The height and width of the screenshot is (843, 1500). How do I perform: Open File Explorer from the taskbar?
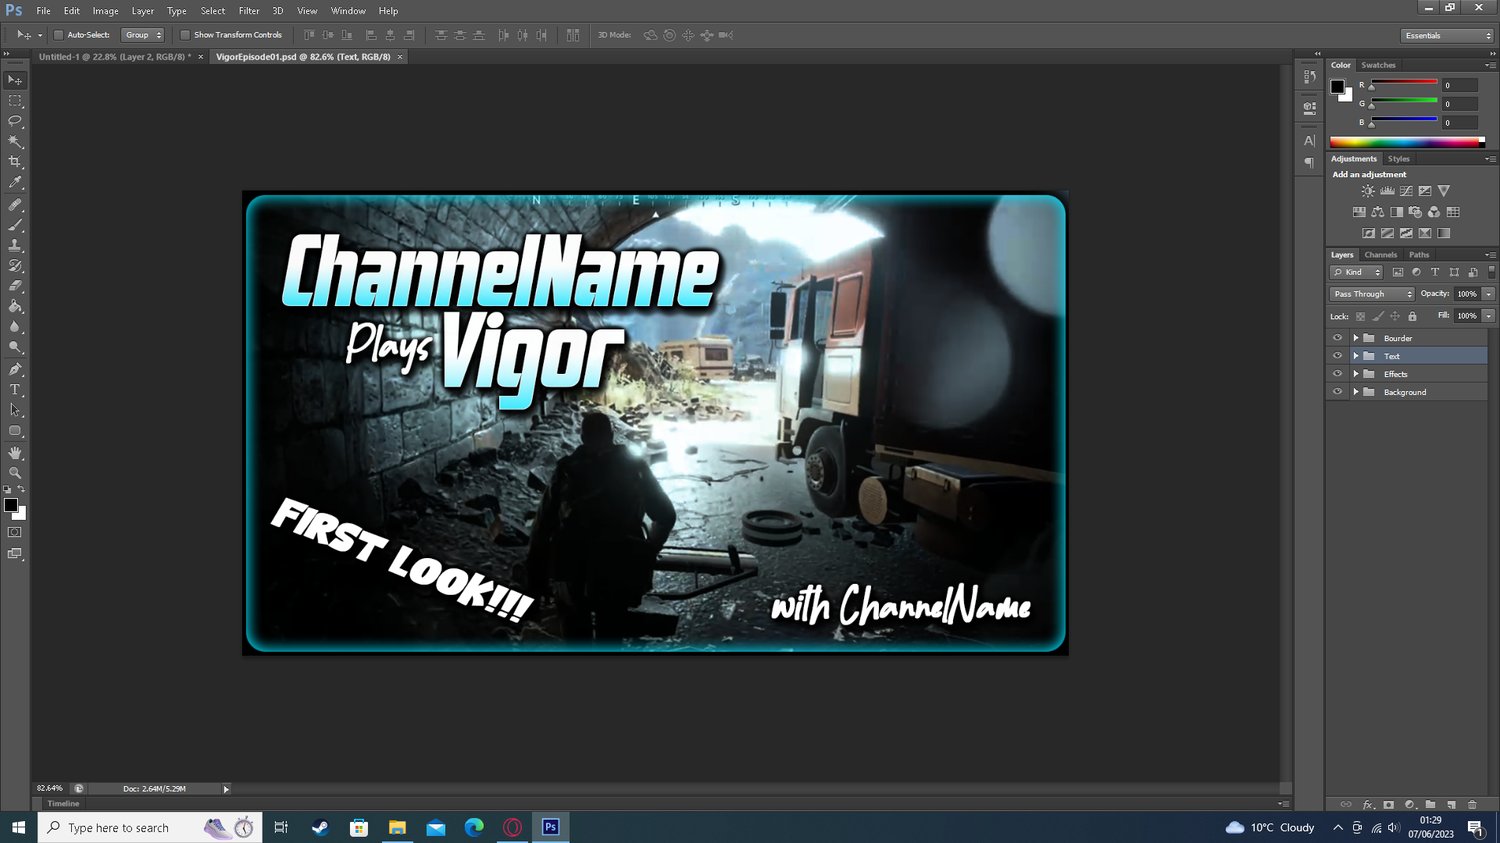(397, 827)
